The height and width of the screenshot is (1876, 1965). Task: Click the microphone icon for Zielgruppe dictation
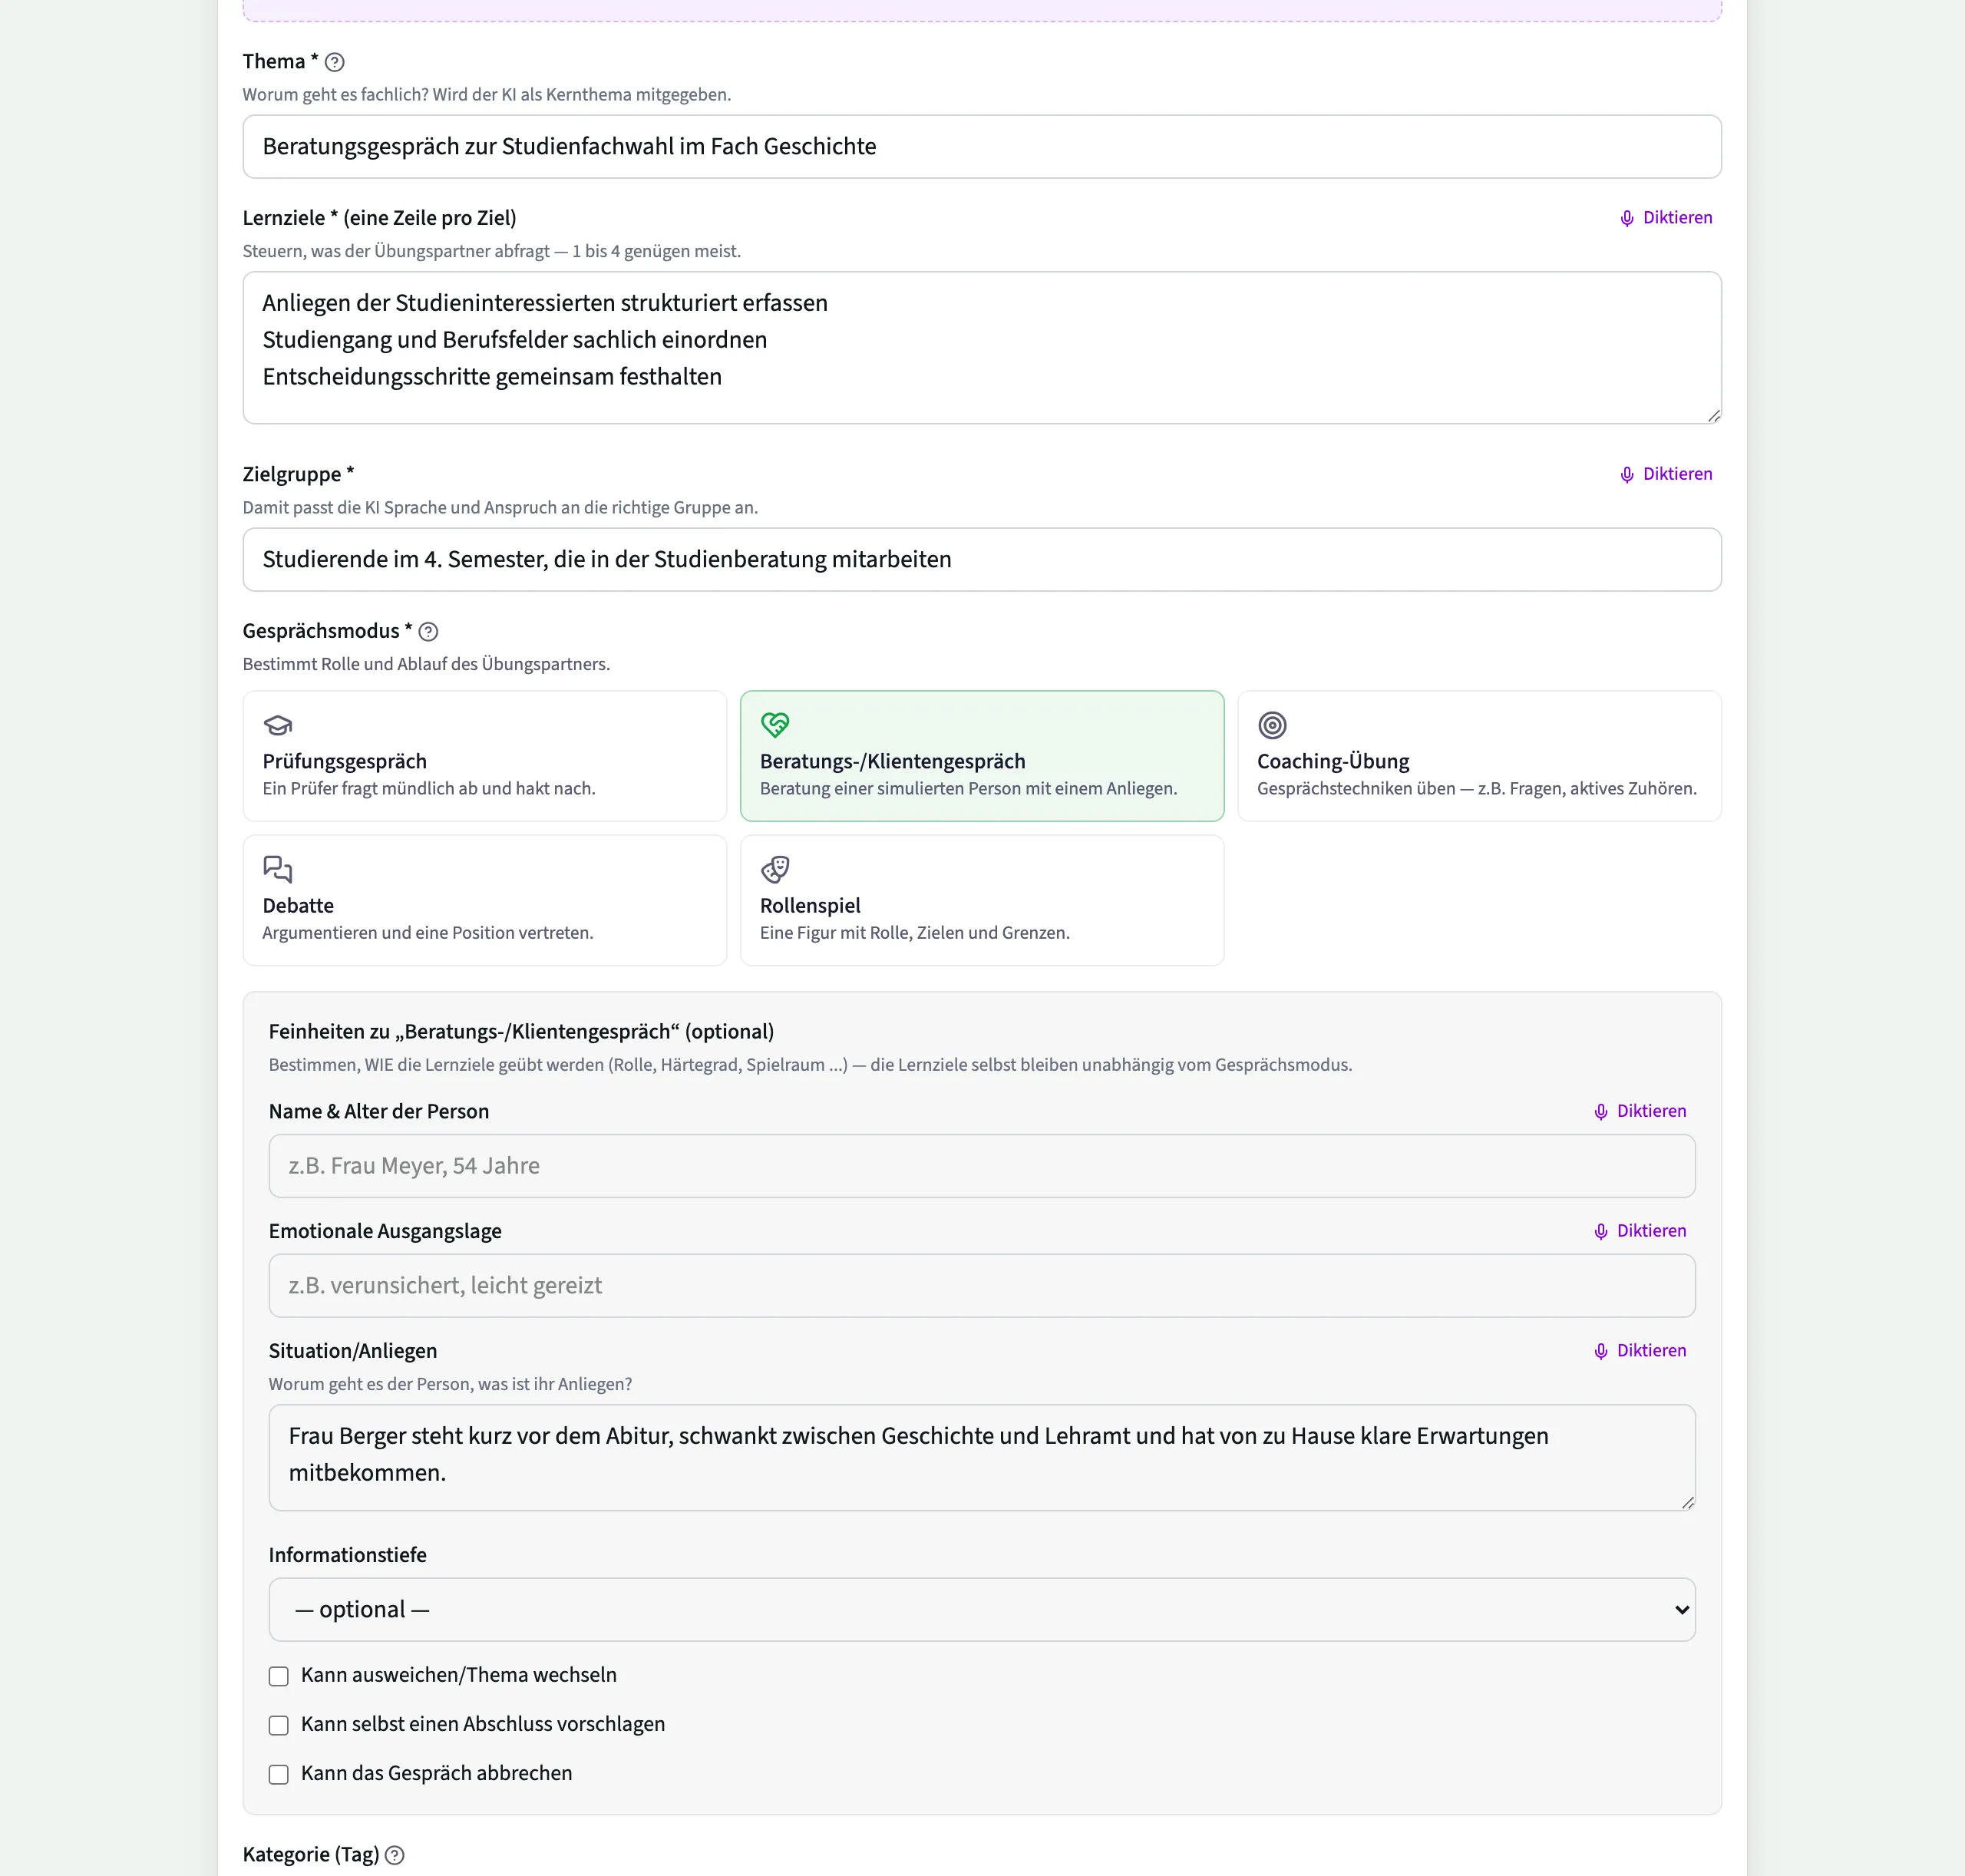tap(1627, 474)
